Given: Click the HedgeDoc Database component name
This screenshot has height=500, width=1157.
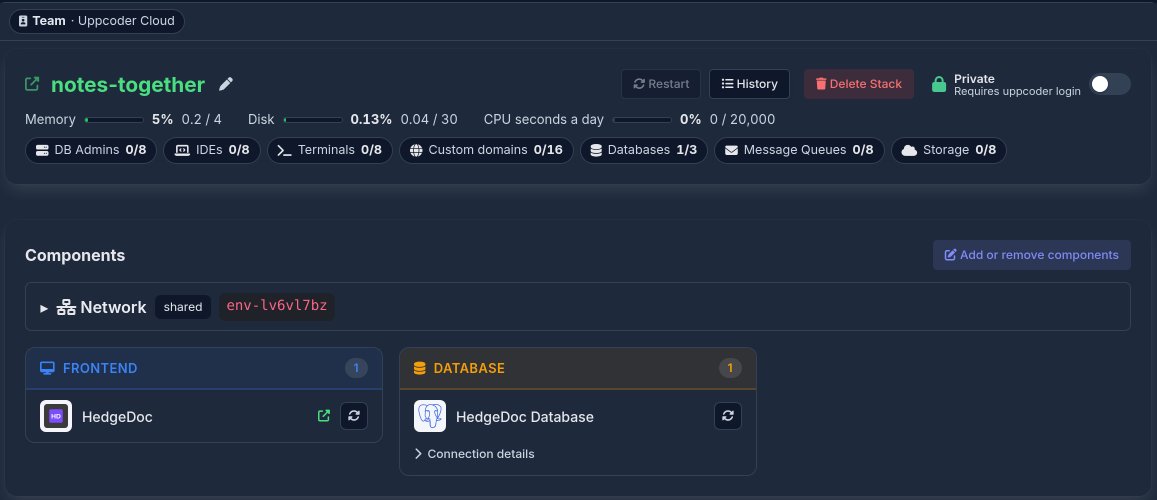Looking at the screenshot, I should [525, 417].
